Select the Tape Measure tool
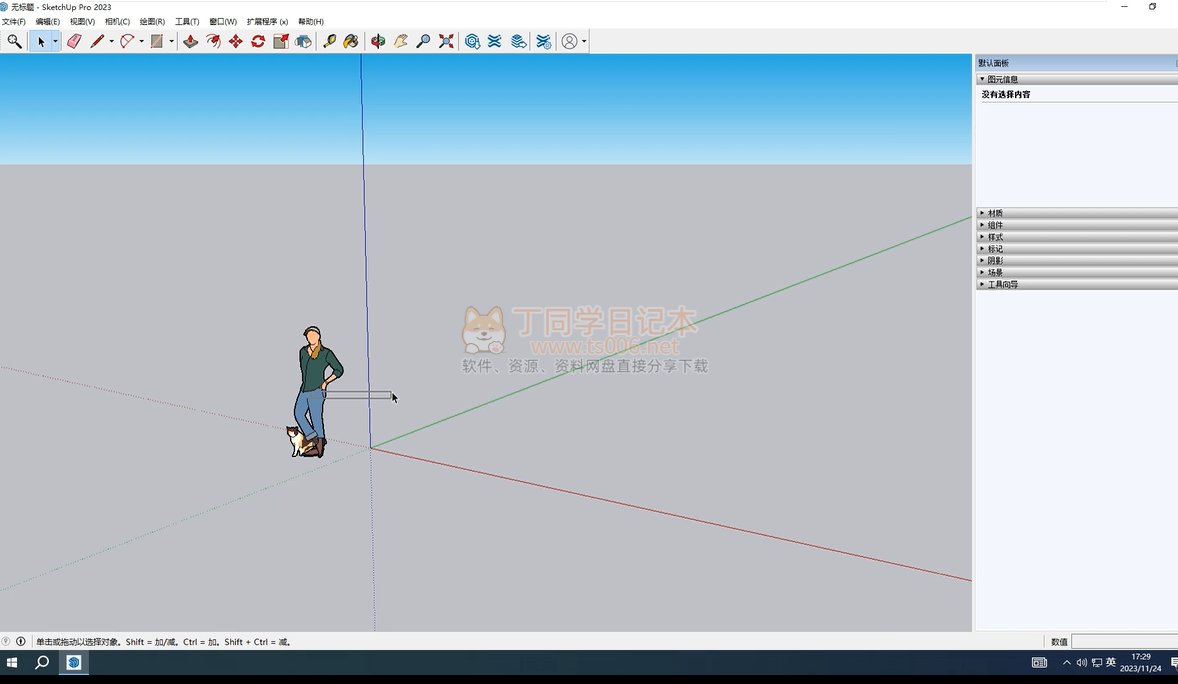 pos(329,41)
